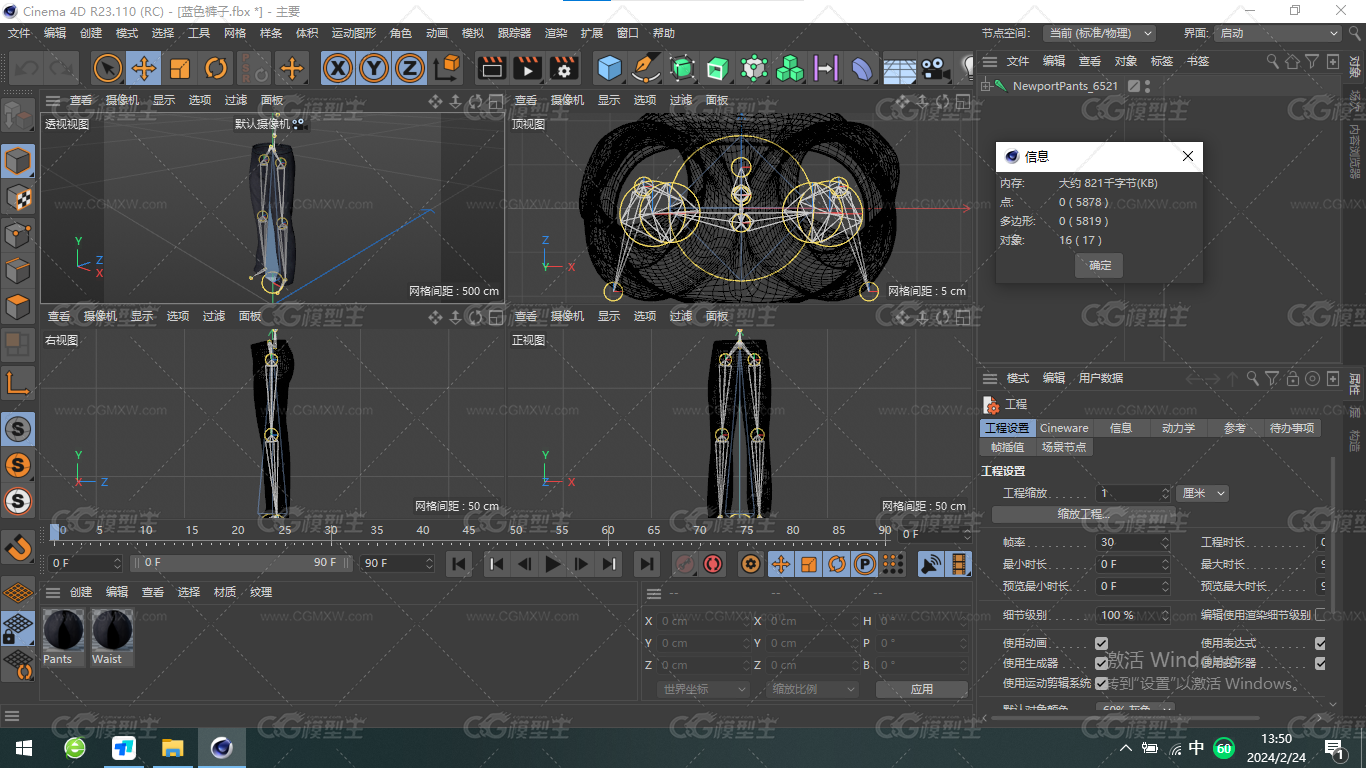This screenshot has height=768, width=1366.
Task: Switch to Points mode in left sidebar
Action: [18, 234]
